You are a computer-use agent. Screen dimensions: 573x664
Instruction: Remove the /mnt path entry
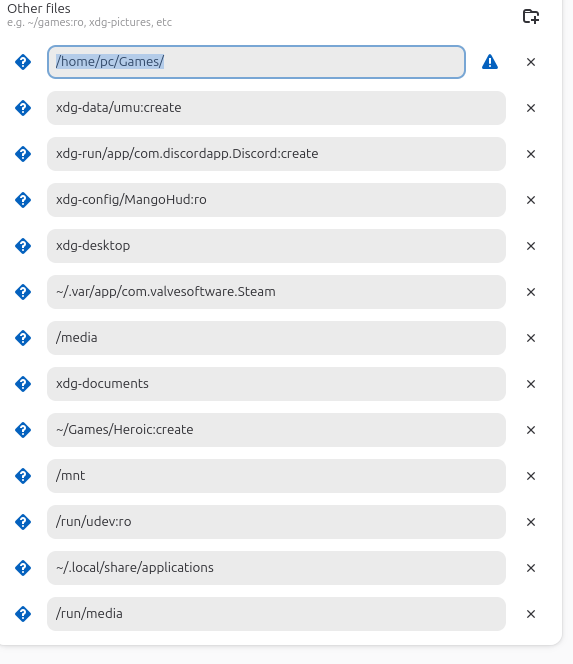(531, 476)
